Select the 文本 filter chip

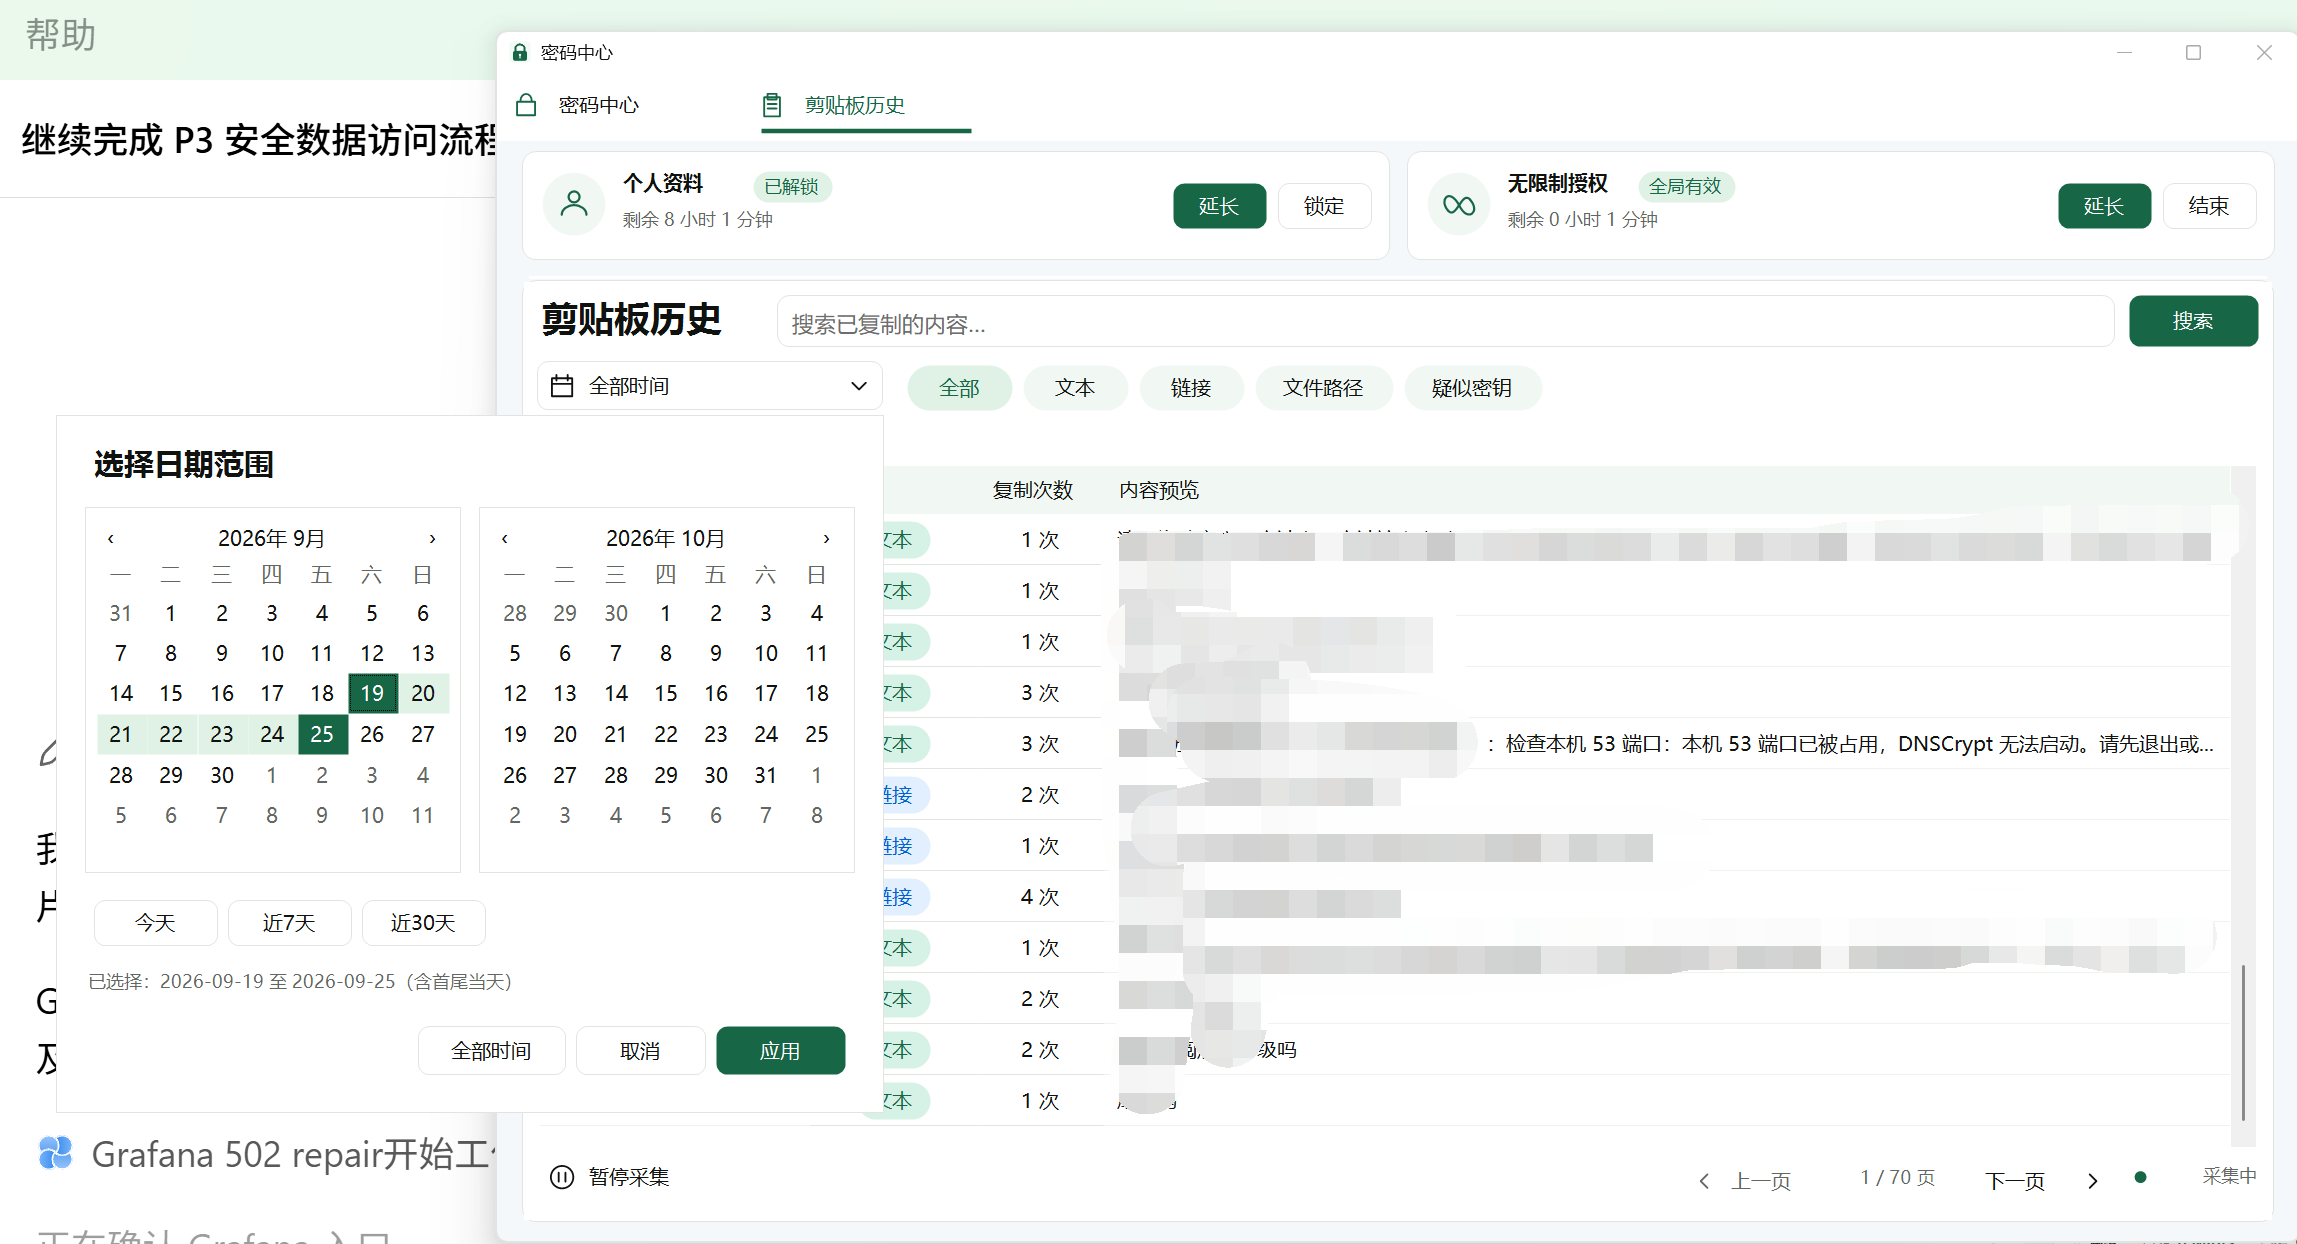[x=1075, y=388]
